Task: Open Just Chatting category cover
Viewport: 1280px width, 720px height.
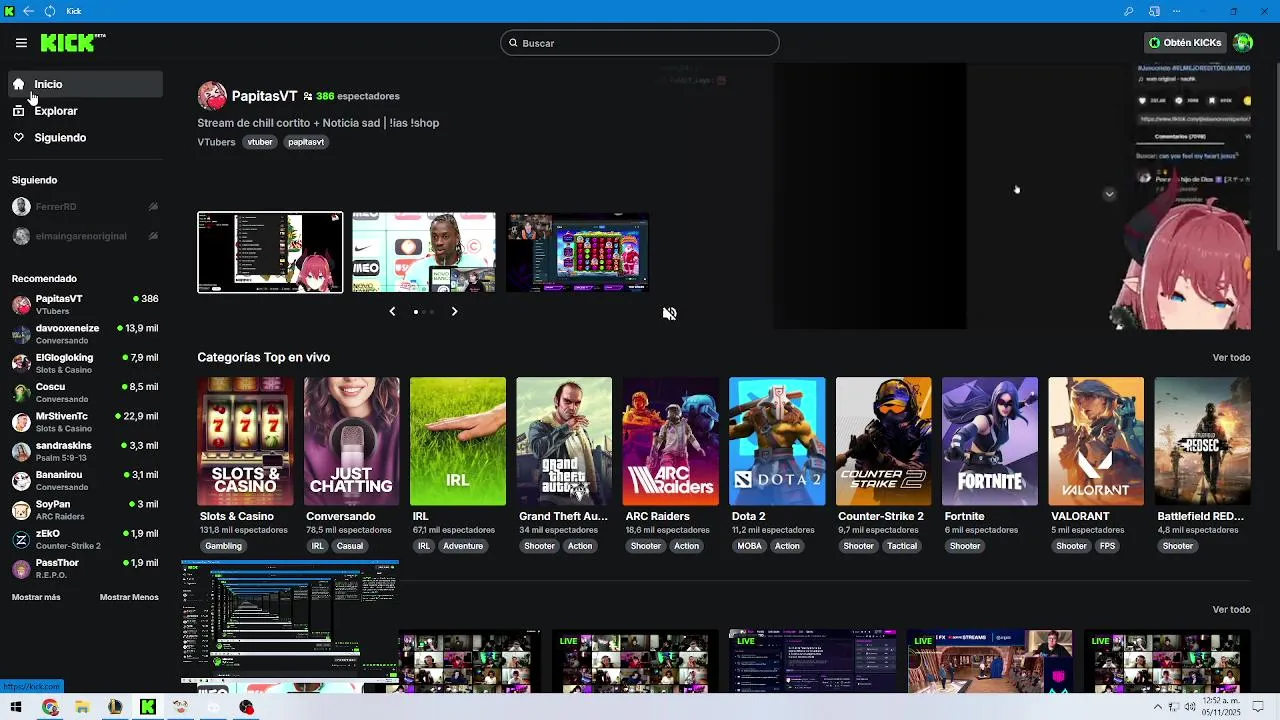Action: coord(352,441)
